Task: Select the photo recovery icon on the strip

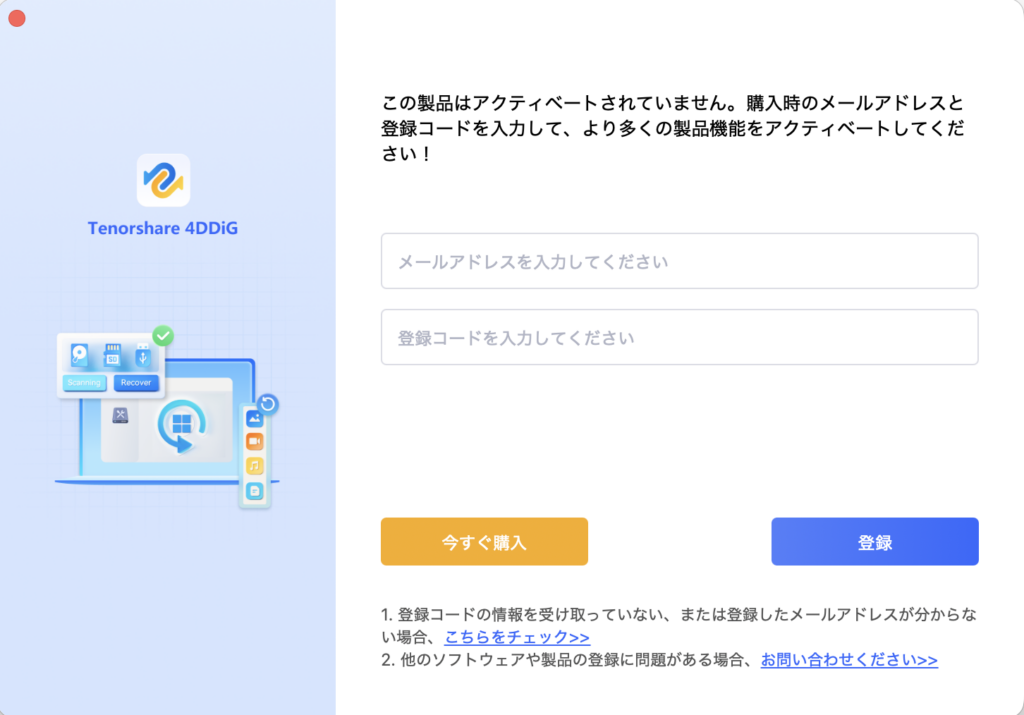Action: [256, 417]
